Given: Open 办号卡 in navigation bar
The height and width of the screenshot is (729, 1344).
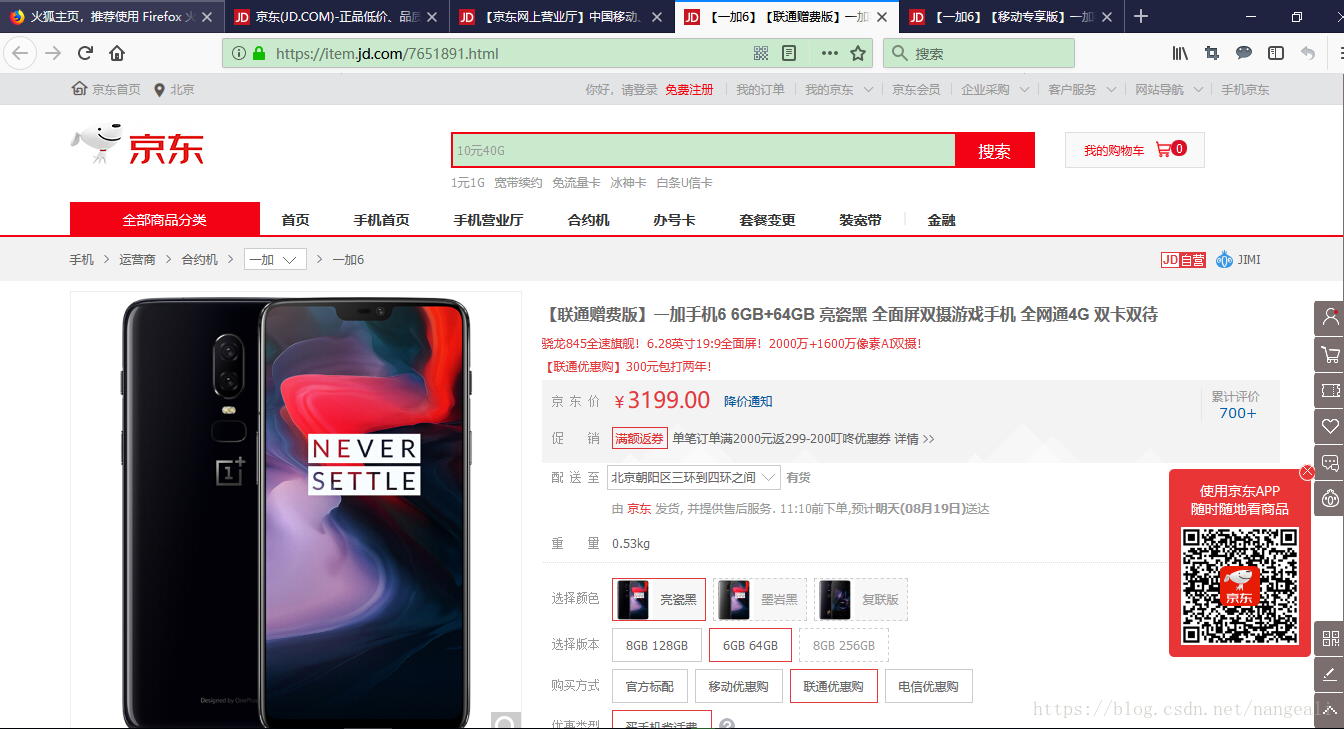Looking at the screenshot, I should pos(674,220).
